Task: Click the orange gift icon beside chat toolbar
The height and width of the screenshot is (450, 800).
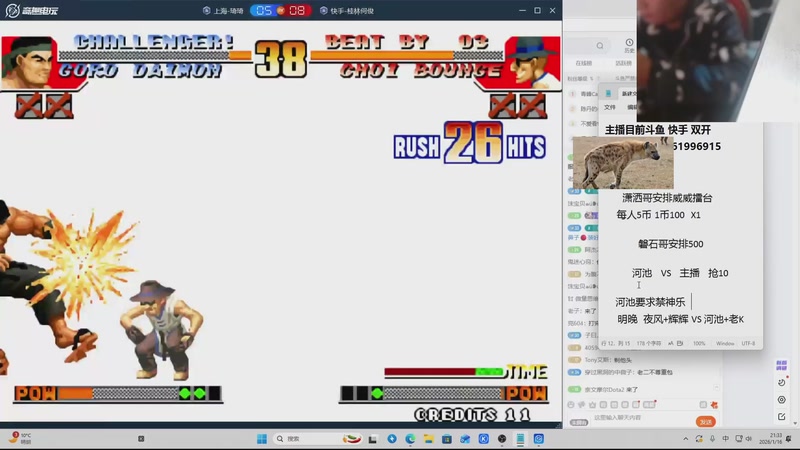Action: click(x=714, y=405)
